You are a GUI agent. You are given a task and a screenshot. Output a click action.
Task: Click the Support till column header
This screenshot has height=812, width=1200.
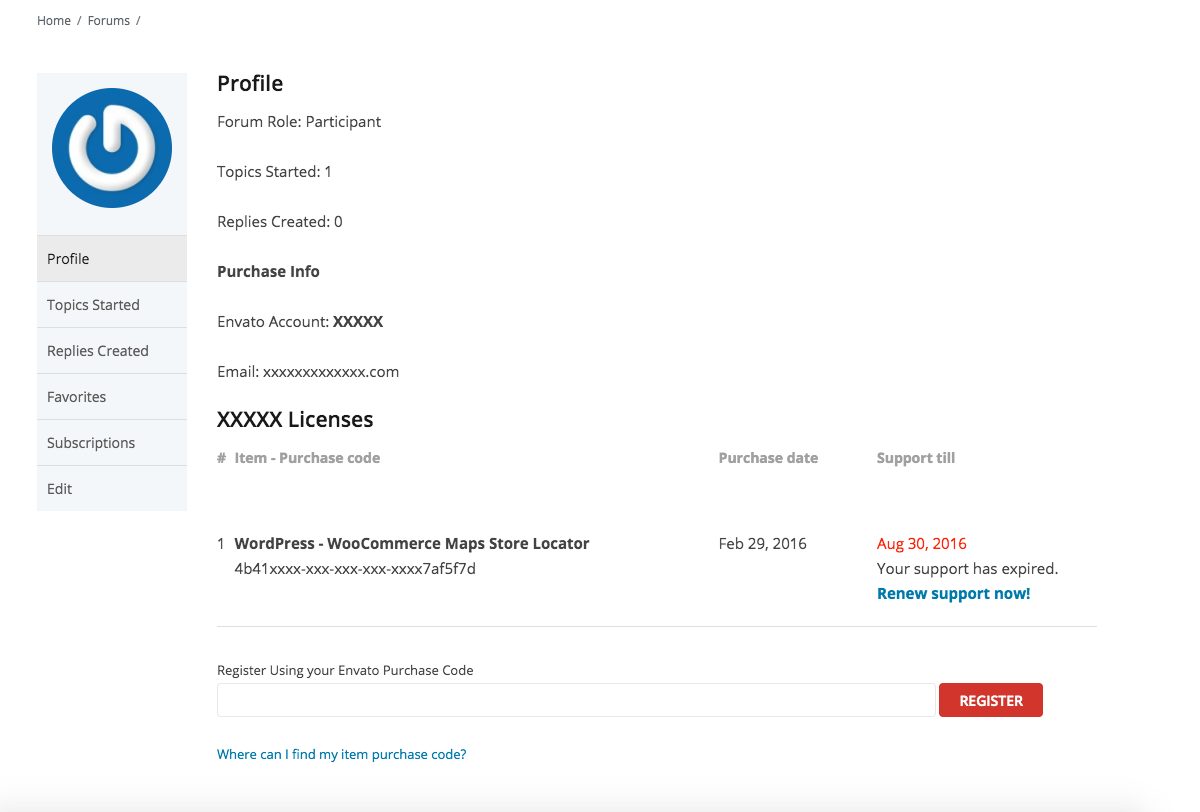[916, 458]
